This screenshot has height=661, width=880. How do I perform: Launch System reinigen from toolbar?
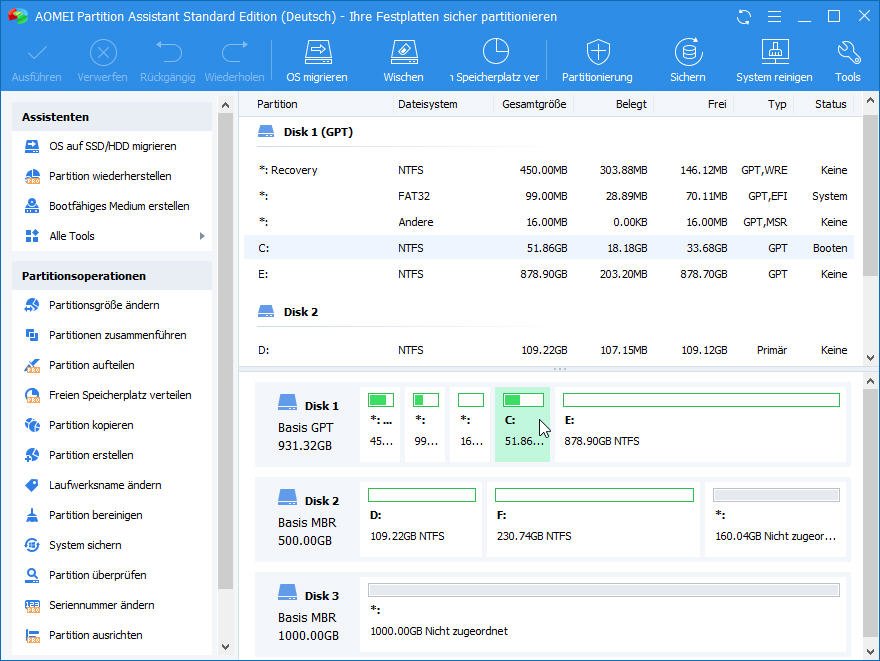pyautogui.click(x=774, y=60)
